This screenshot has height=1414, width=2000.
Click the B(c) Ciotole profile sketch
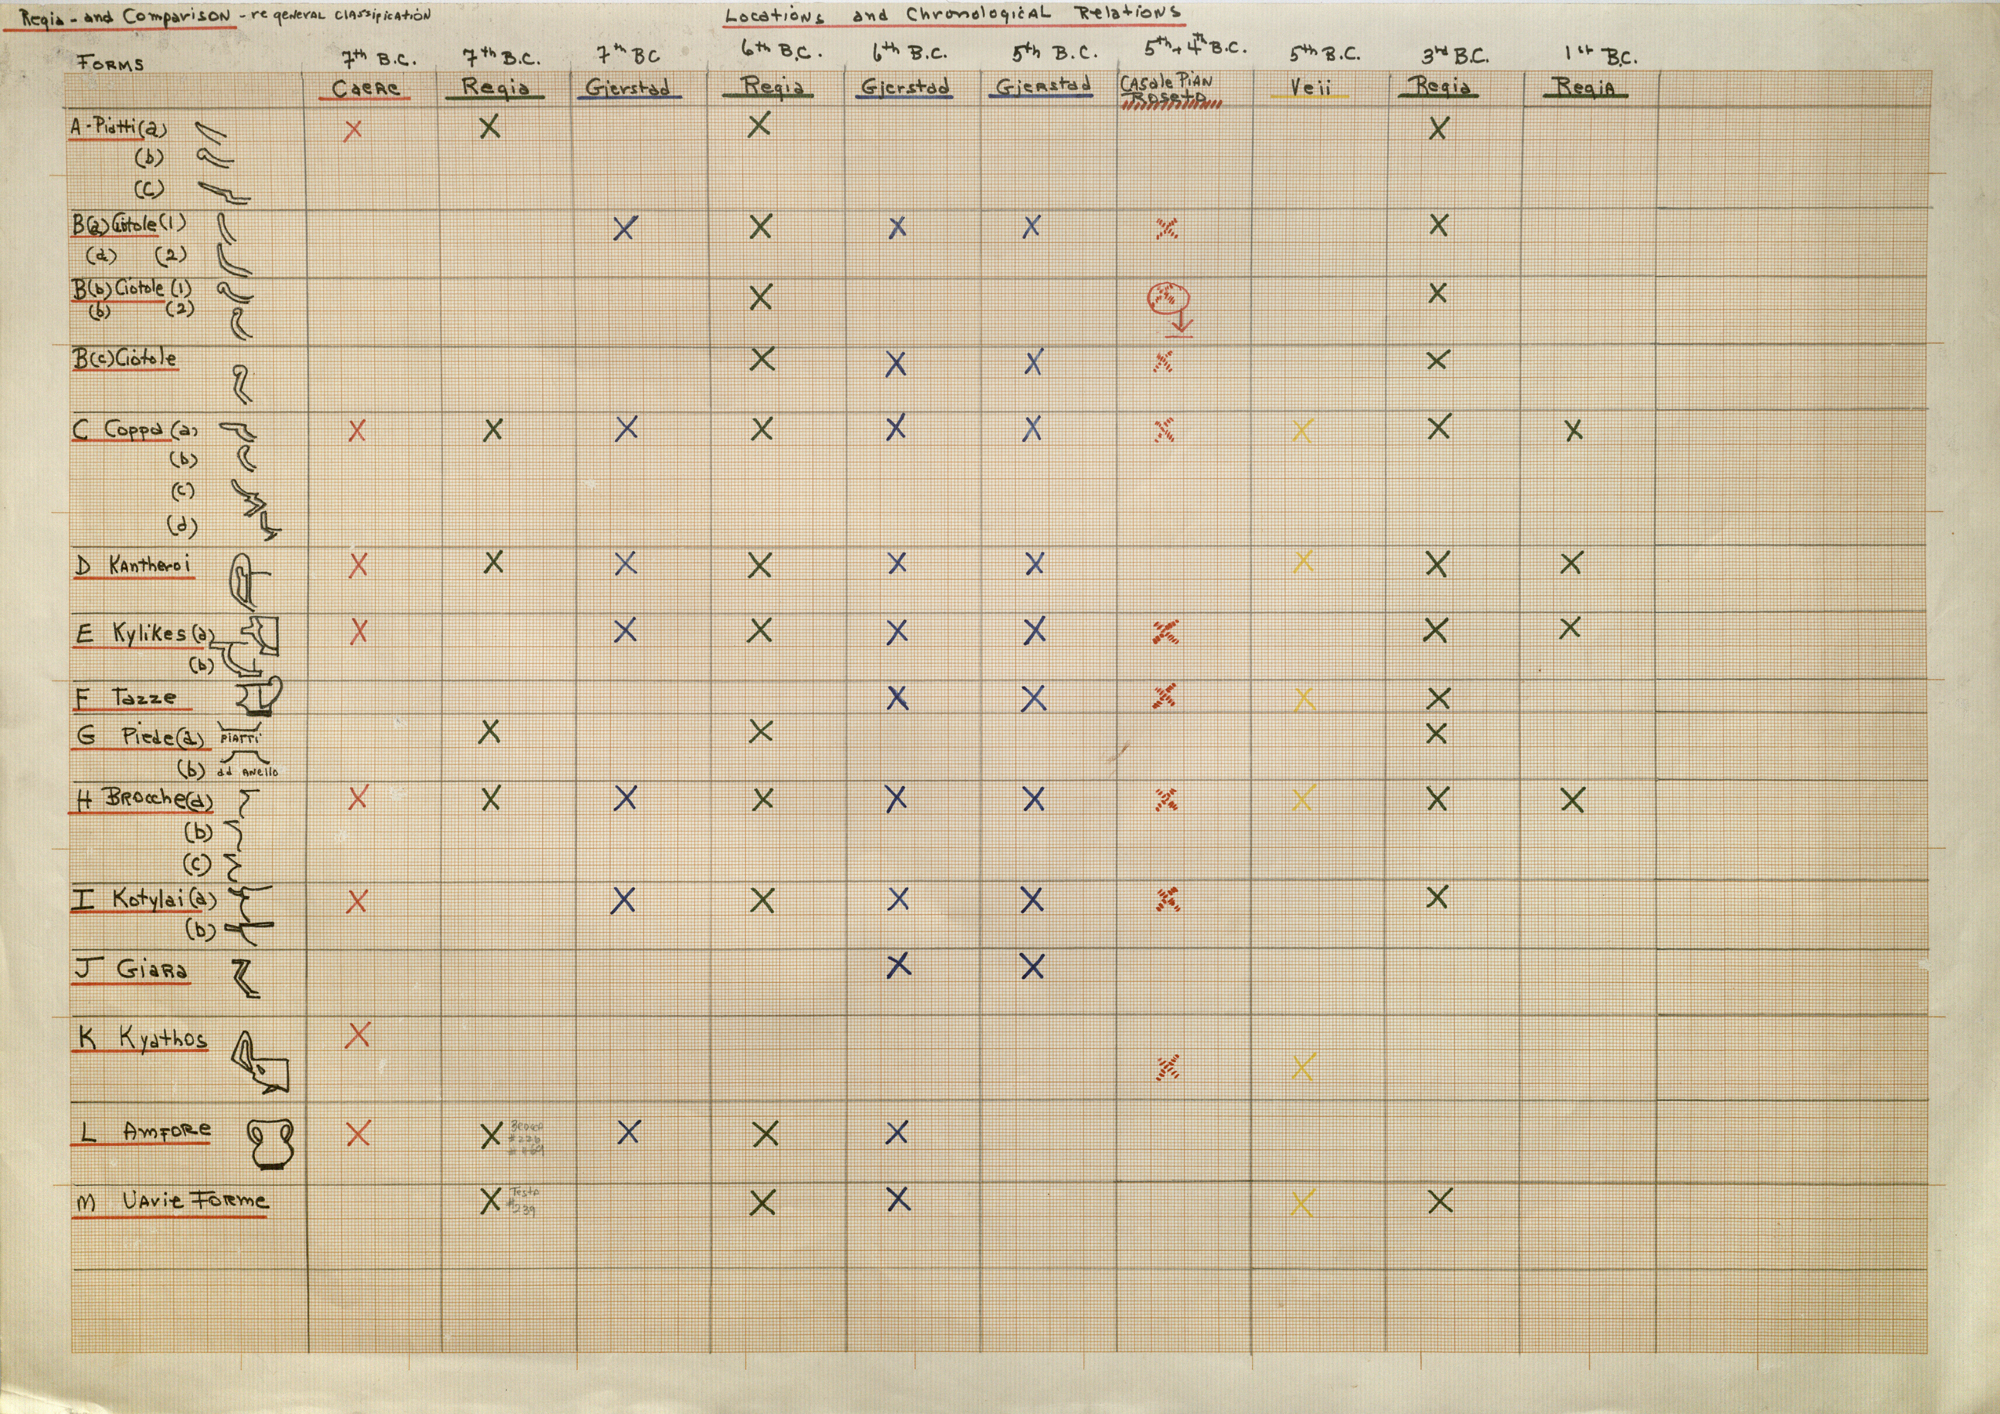[241, 384]
